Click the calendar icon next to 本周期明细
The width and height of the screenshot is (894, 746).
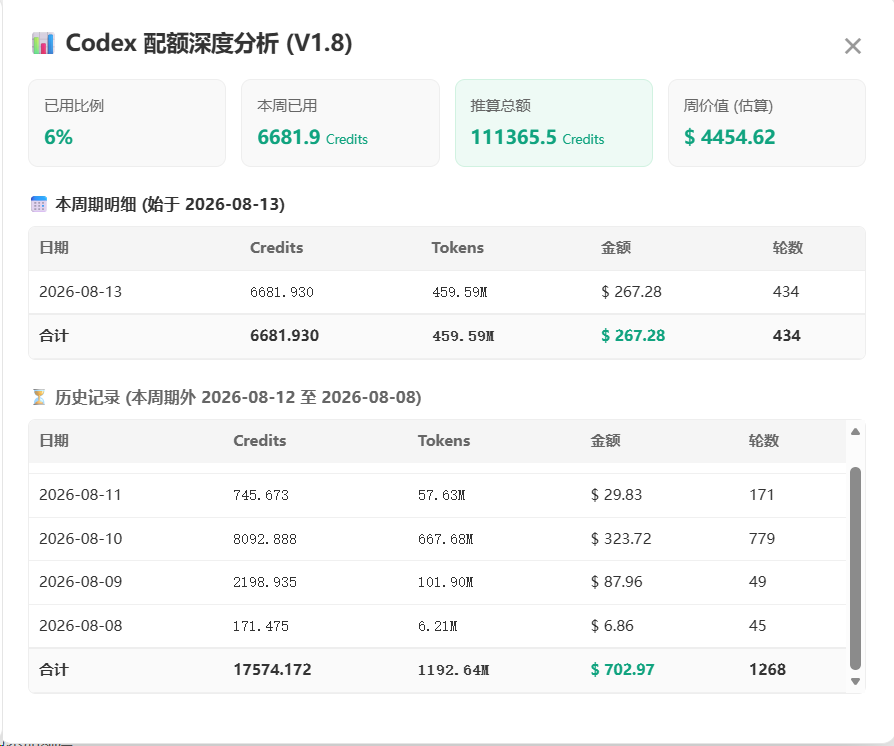[x=39, y=204]
